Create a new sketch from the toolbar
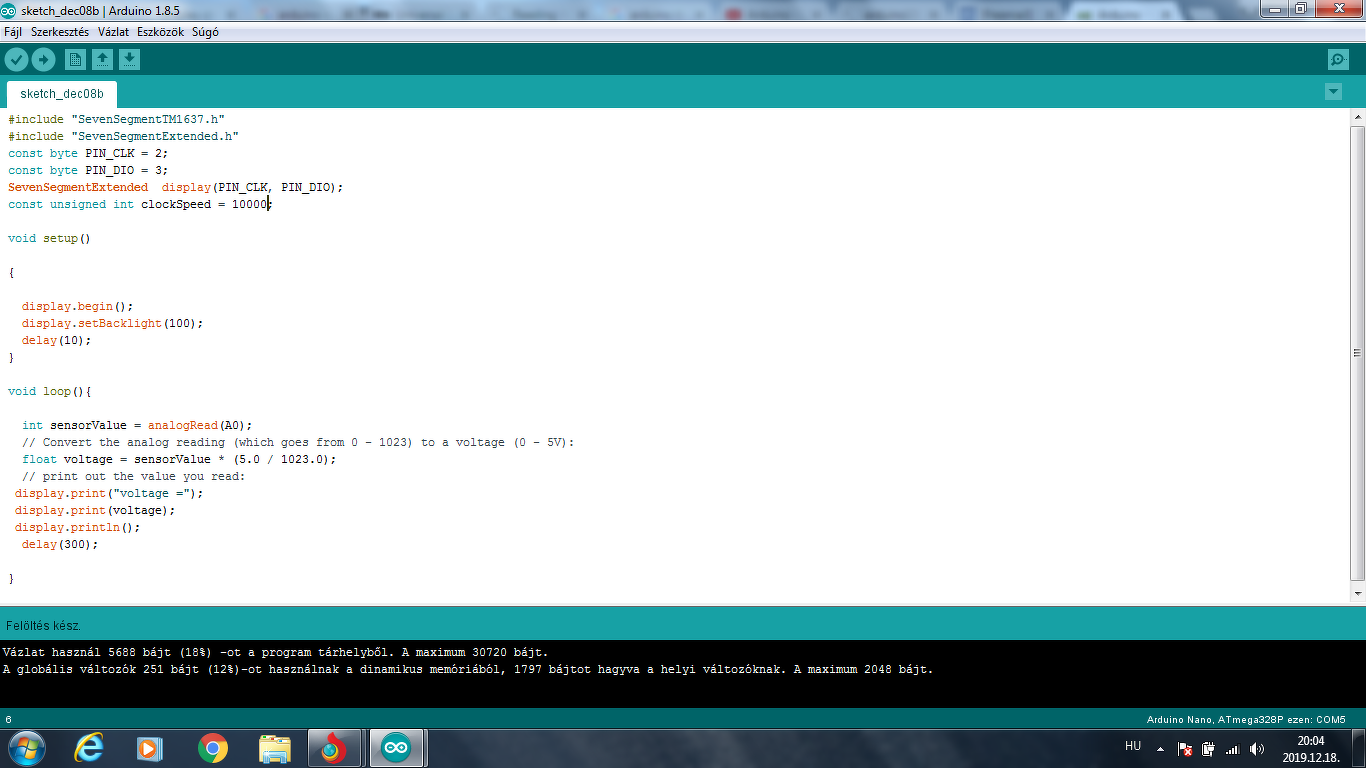 [x=75, y=60]
